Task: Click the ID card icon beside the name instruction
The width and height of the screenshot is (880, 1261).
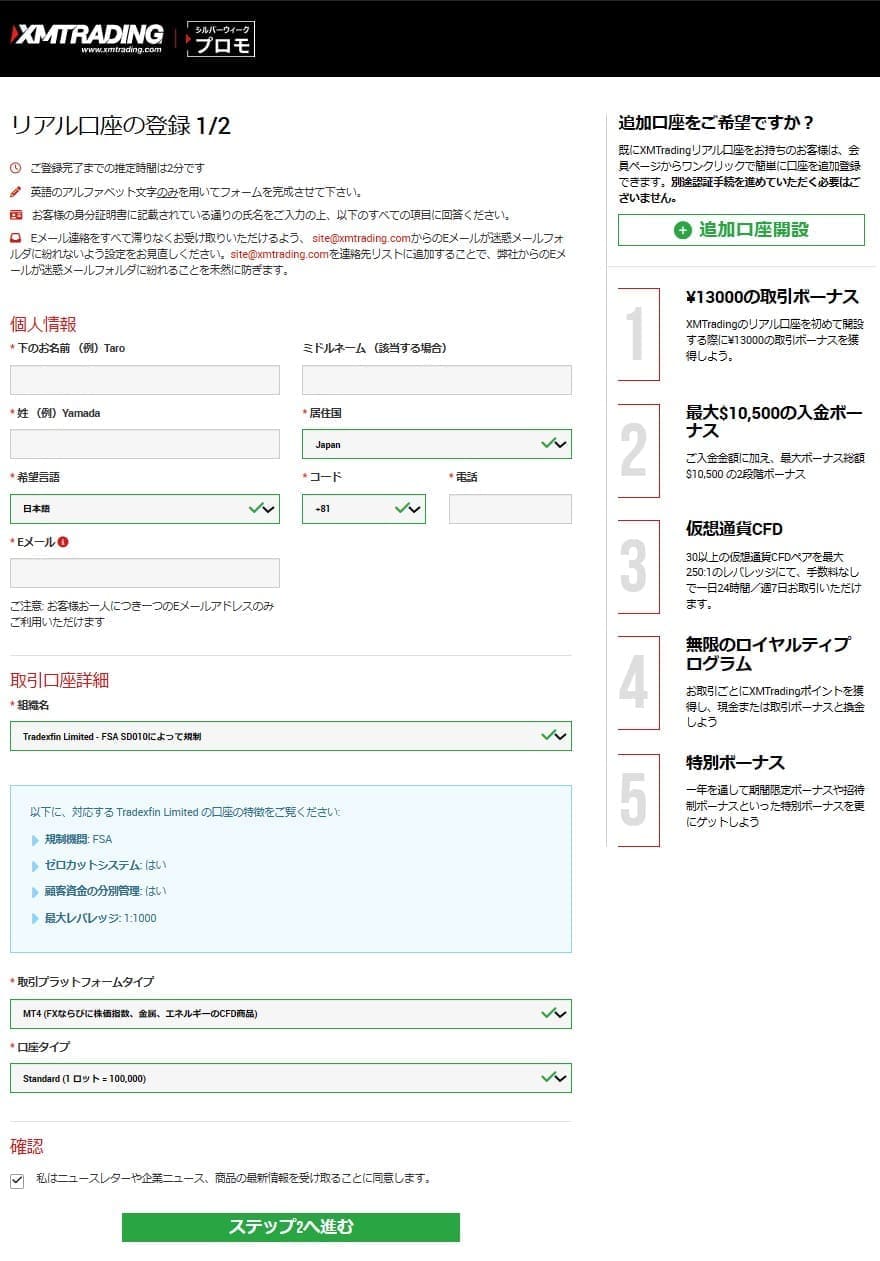Action: [15, 215]
